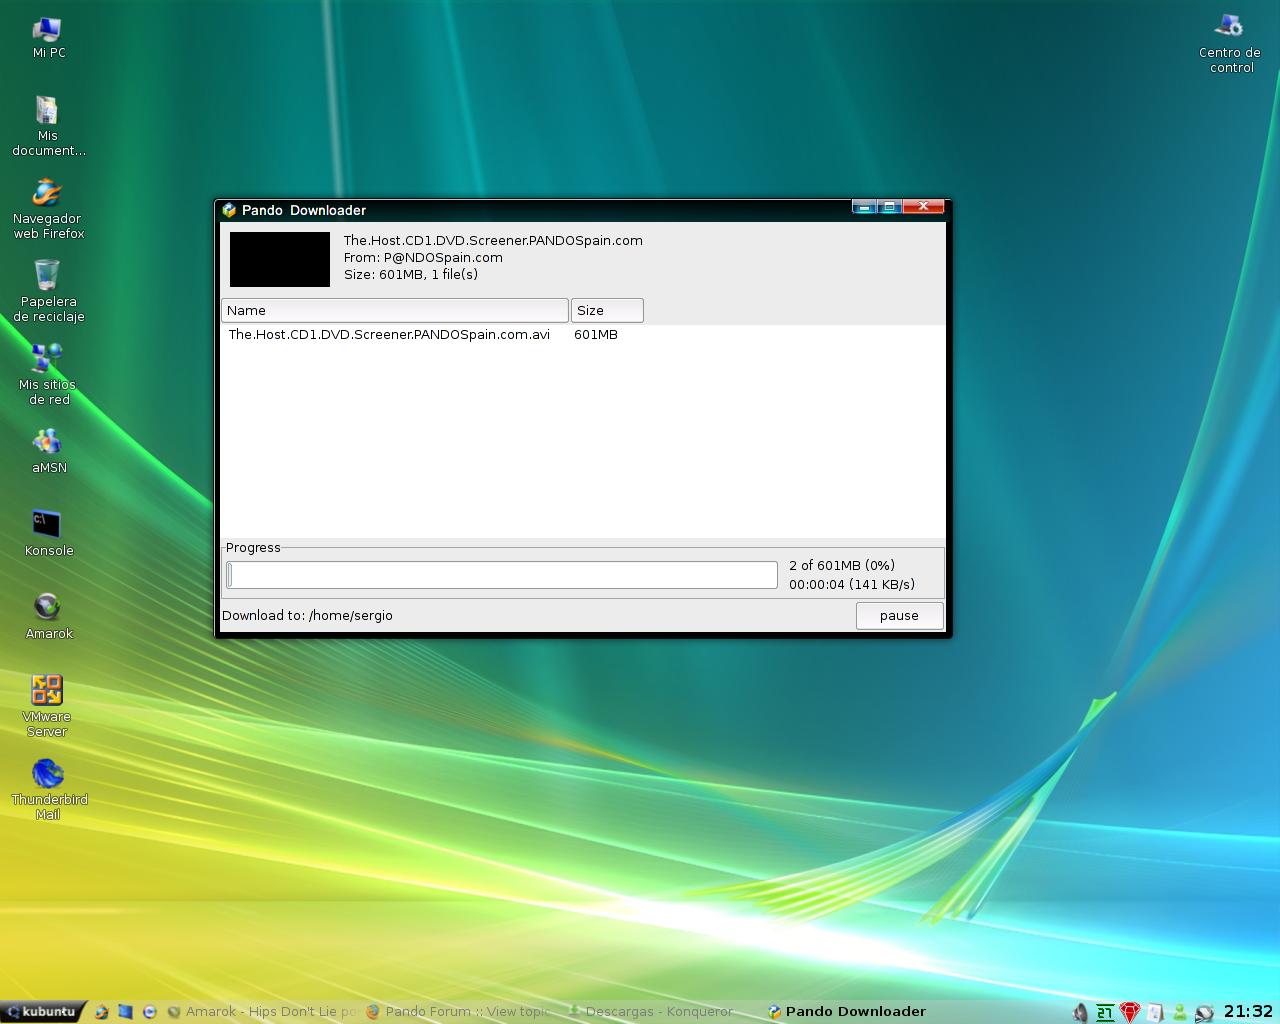The image size is (1280, 1024).
Task: Launch the Konsole desktop icon
Action: pos(48,533)
